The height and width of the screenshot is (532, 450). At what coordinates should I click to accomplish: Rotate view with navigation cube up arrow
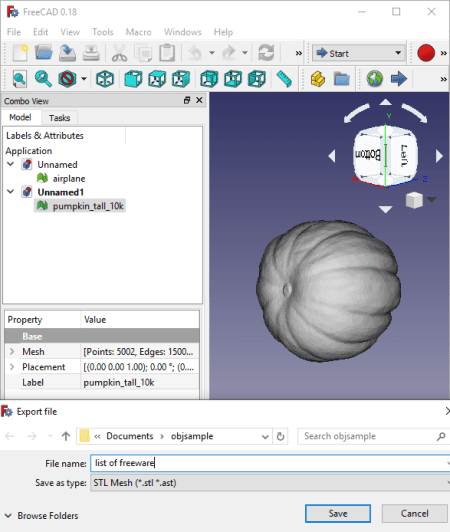(385, 102)
